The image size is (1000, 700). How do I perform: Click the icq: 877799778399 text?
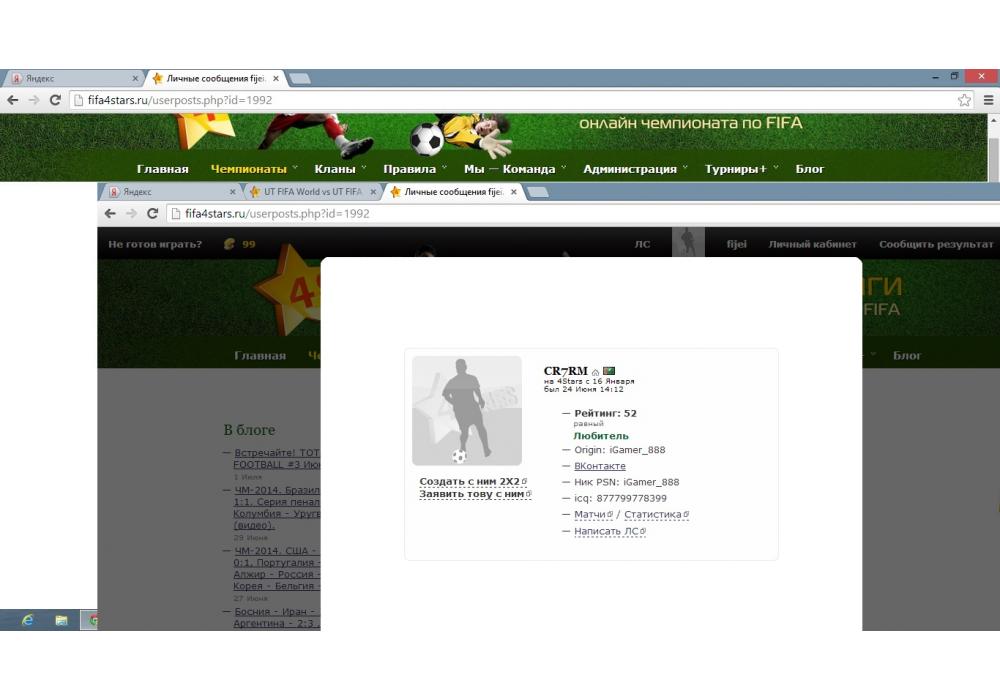pyautogui.click(x=620, y=499)
